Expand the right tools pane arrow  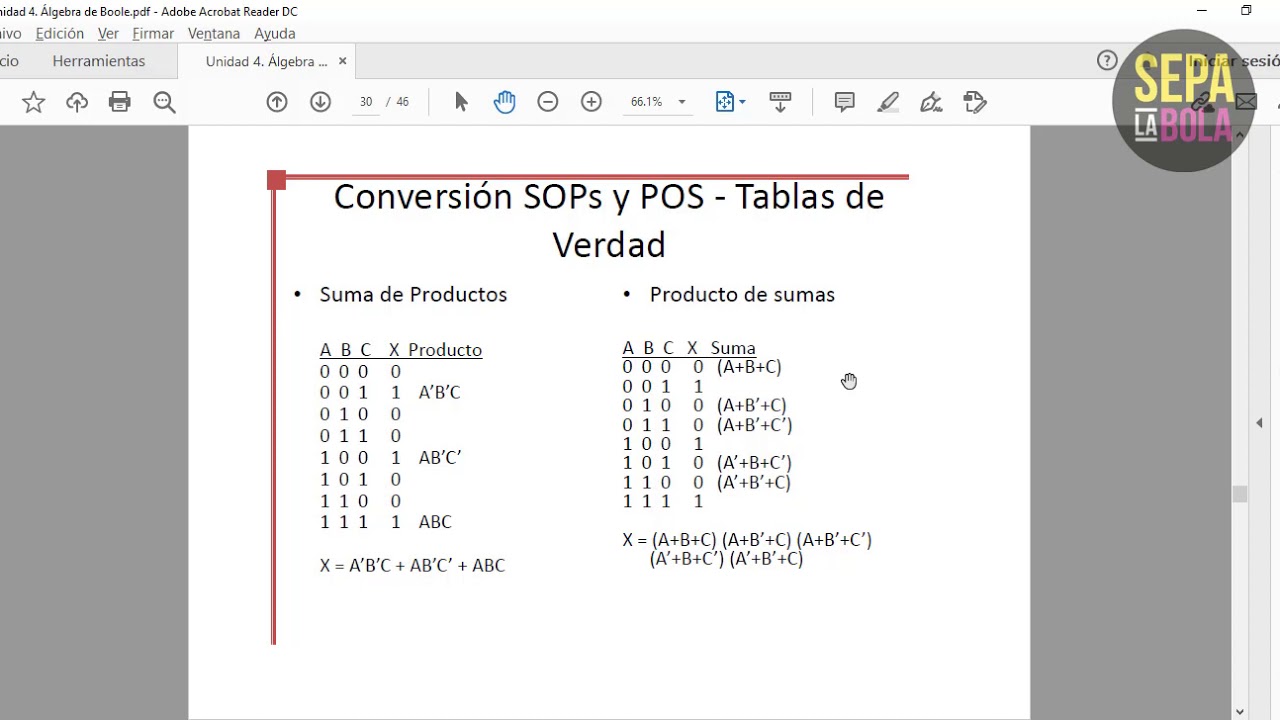pyautogui.click(x=1259, y=423)
